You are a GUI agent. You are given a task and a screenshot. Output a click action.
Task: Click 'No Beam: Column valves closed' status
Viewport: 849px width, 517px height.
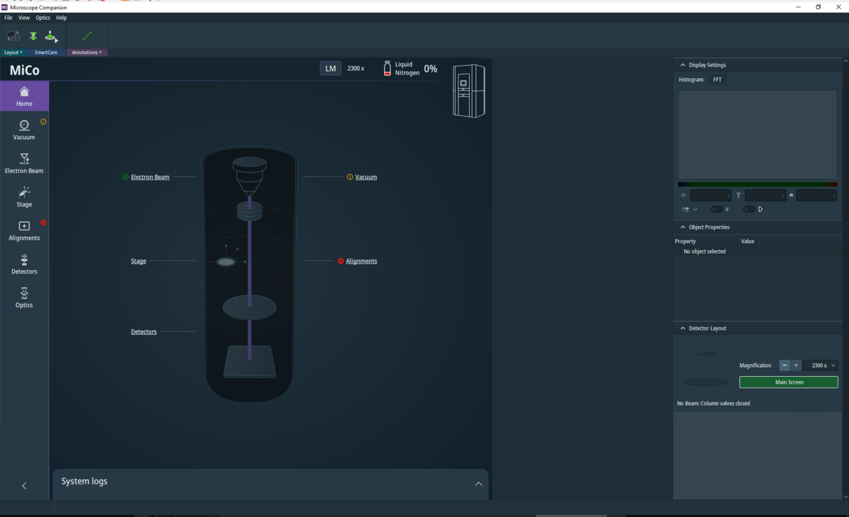[713, 403]
